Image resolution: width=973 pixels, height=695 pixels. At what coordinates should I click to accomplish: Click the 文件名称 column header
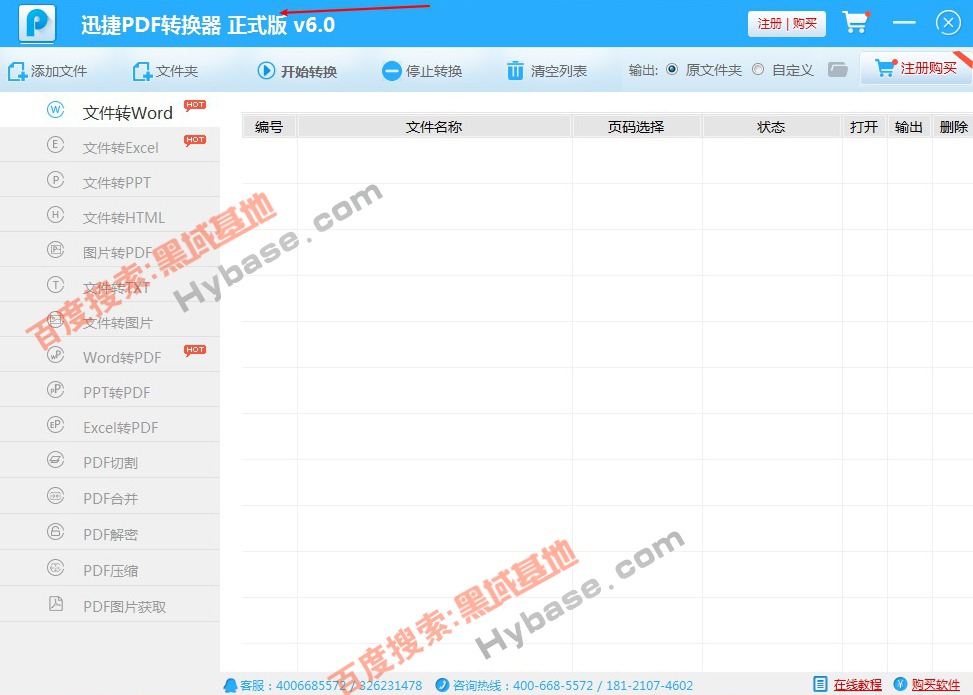tap(434, 127)
